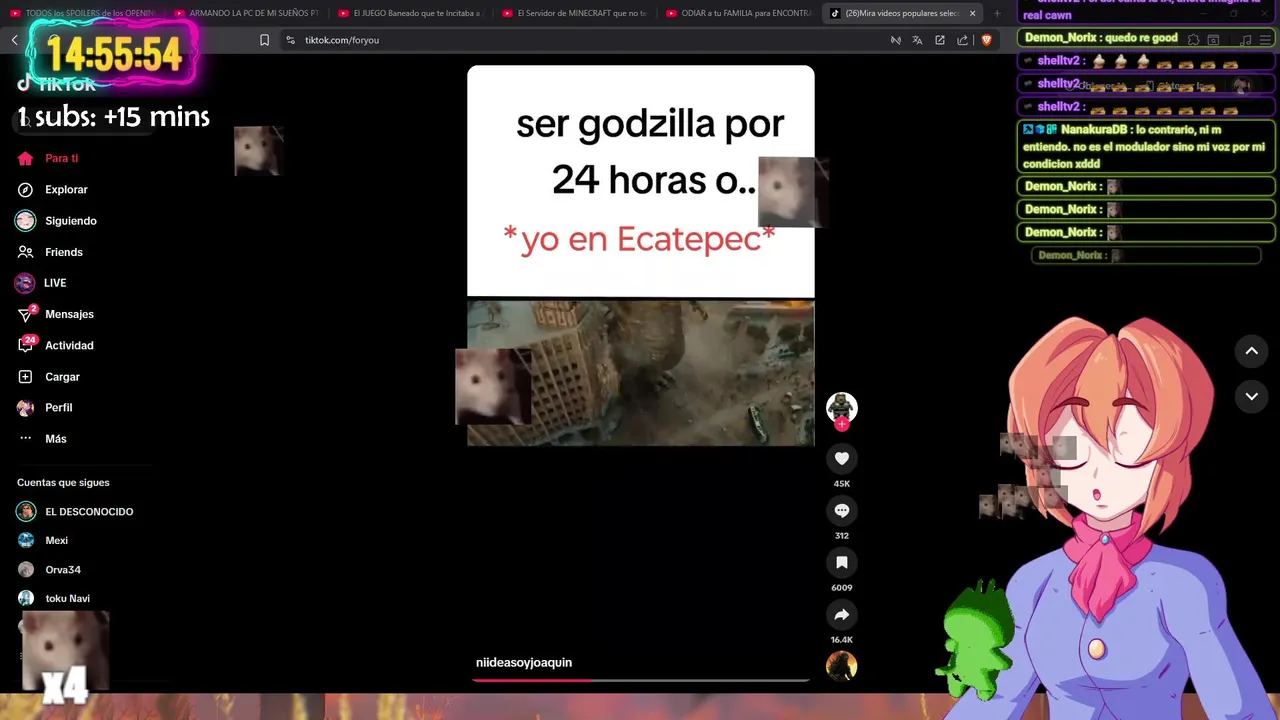Open the Perfil page

(x=45, y=408)
